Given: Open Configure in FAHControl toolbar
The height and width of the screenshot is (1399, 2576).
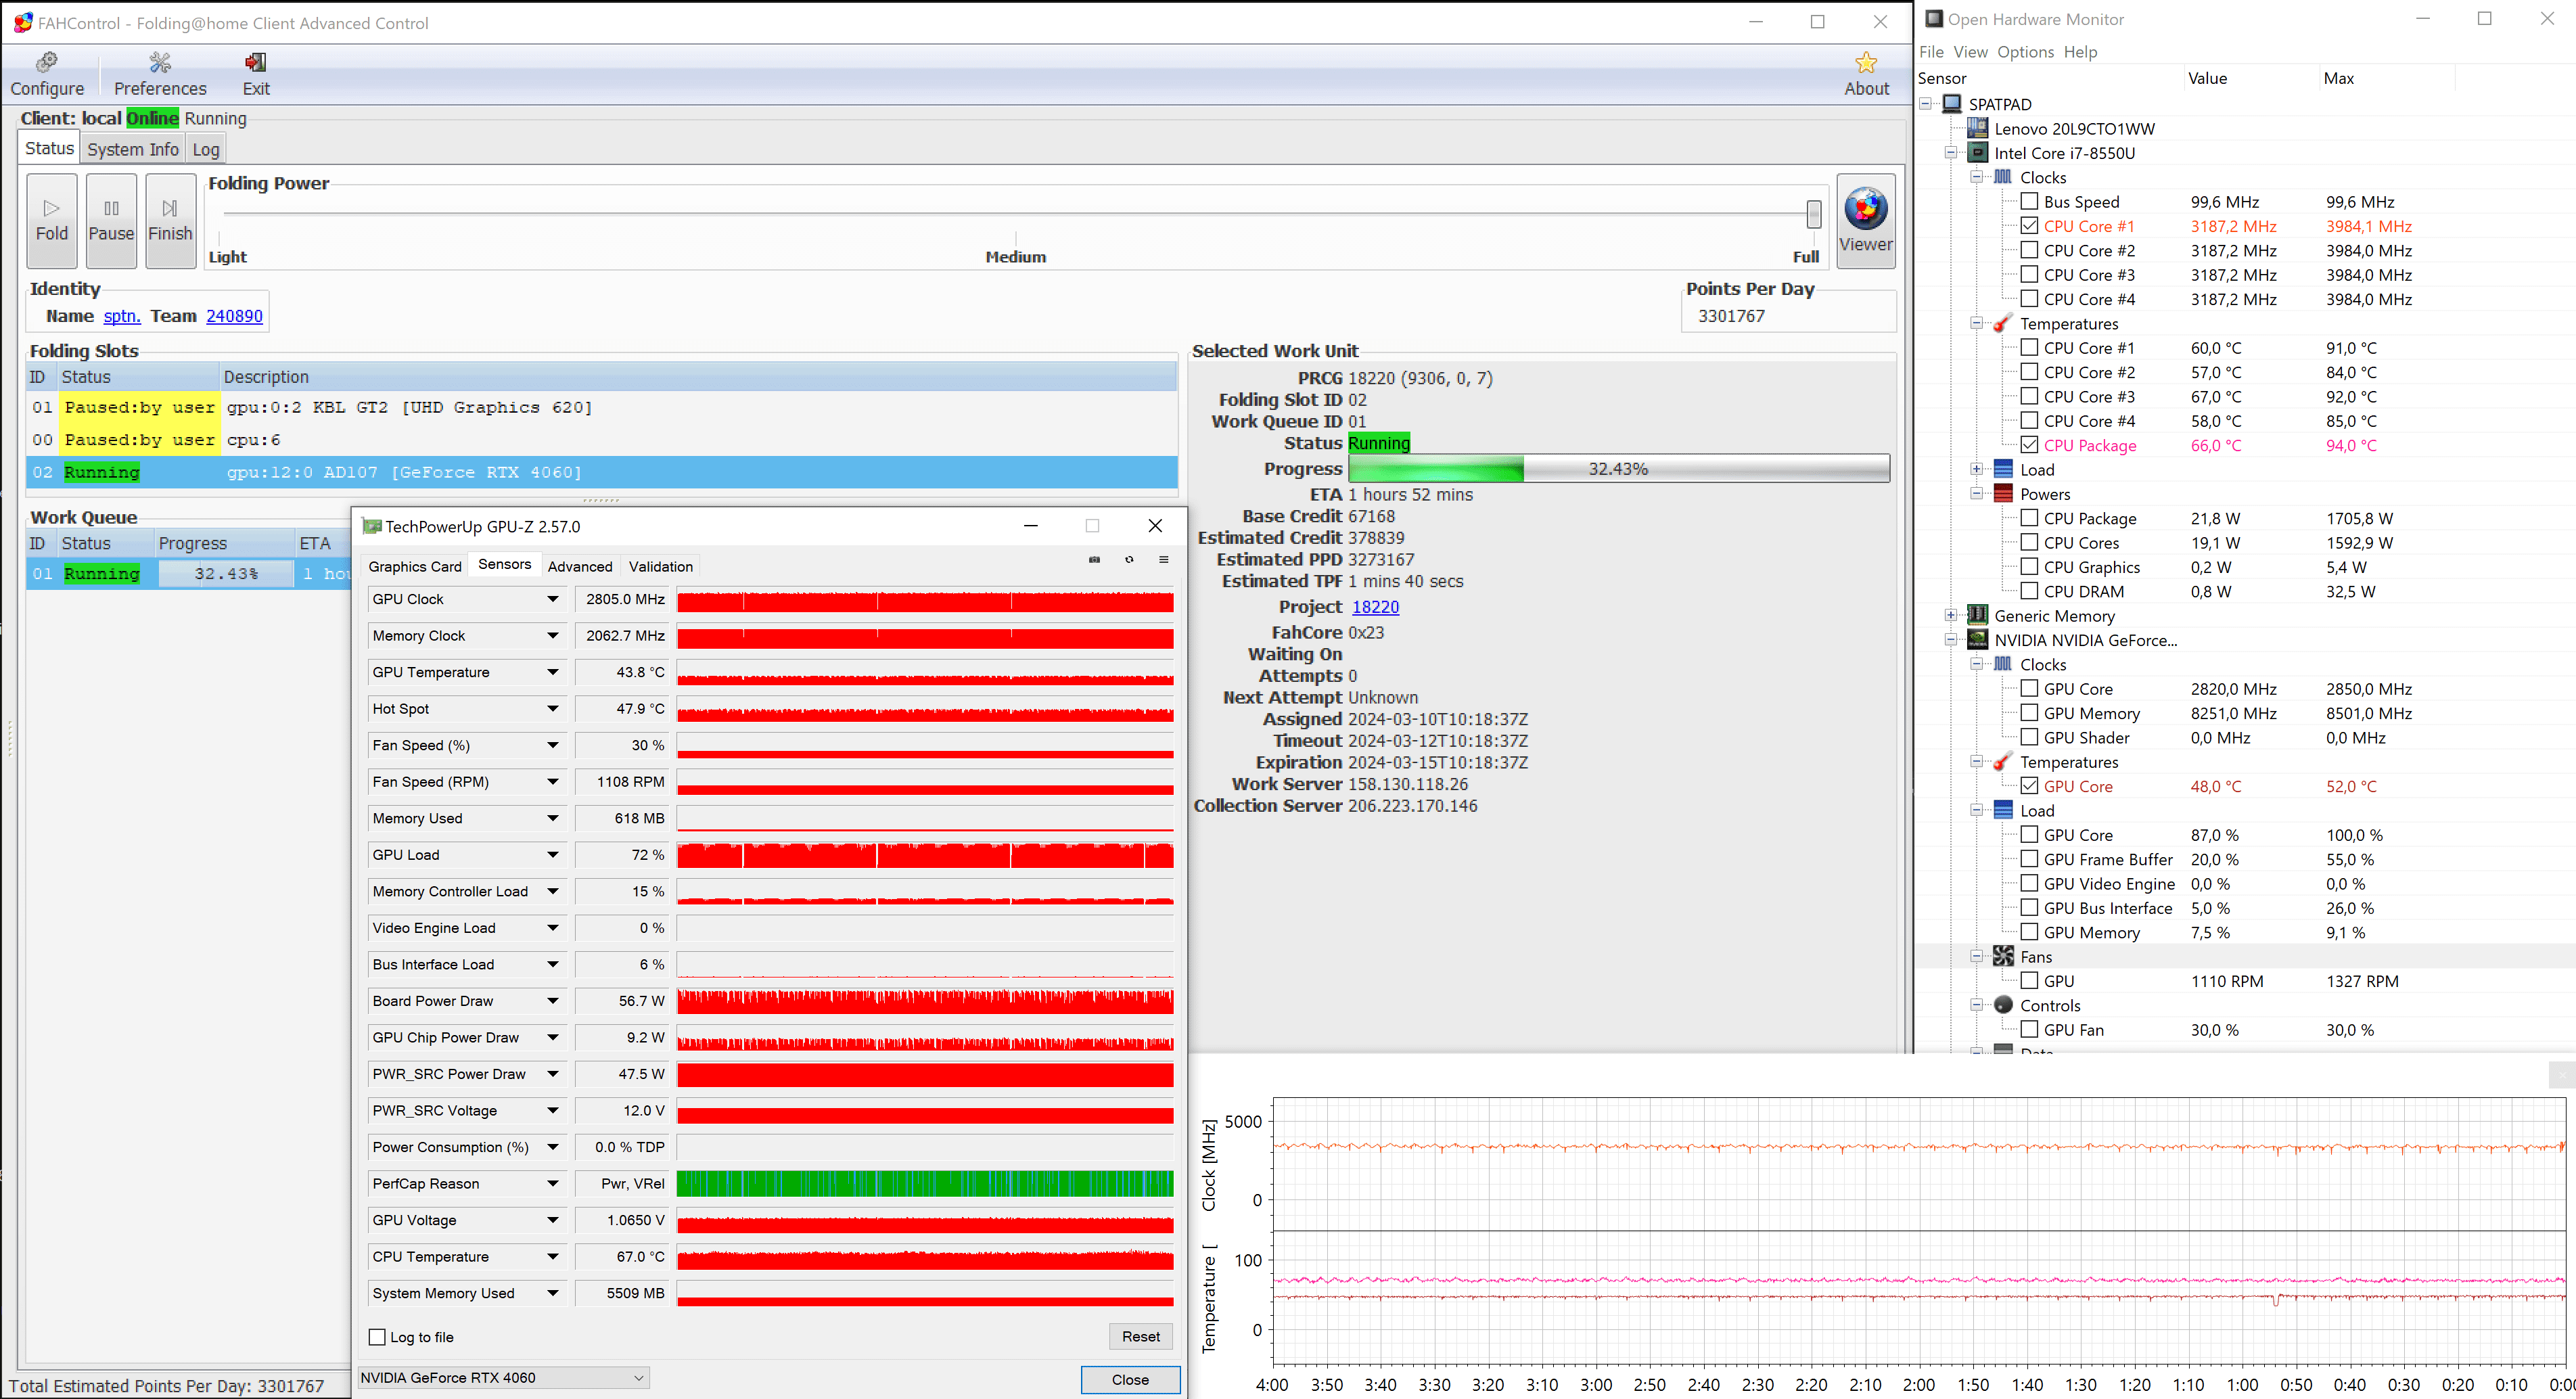Looking at the screenshot, I should tap(47, 75).
